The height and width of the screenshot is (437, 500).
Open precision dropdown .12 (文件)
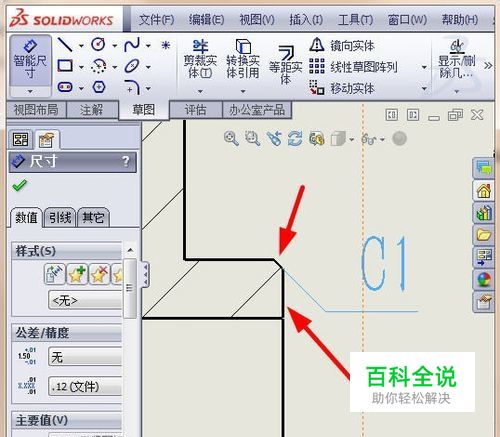85,386
